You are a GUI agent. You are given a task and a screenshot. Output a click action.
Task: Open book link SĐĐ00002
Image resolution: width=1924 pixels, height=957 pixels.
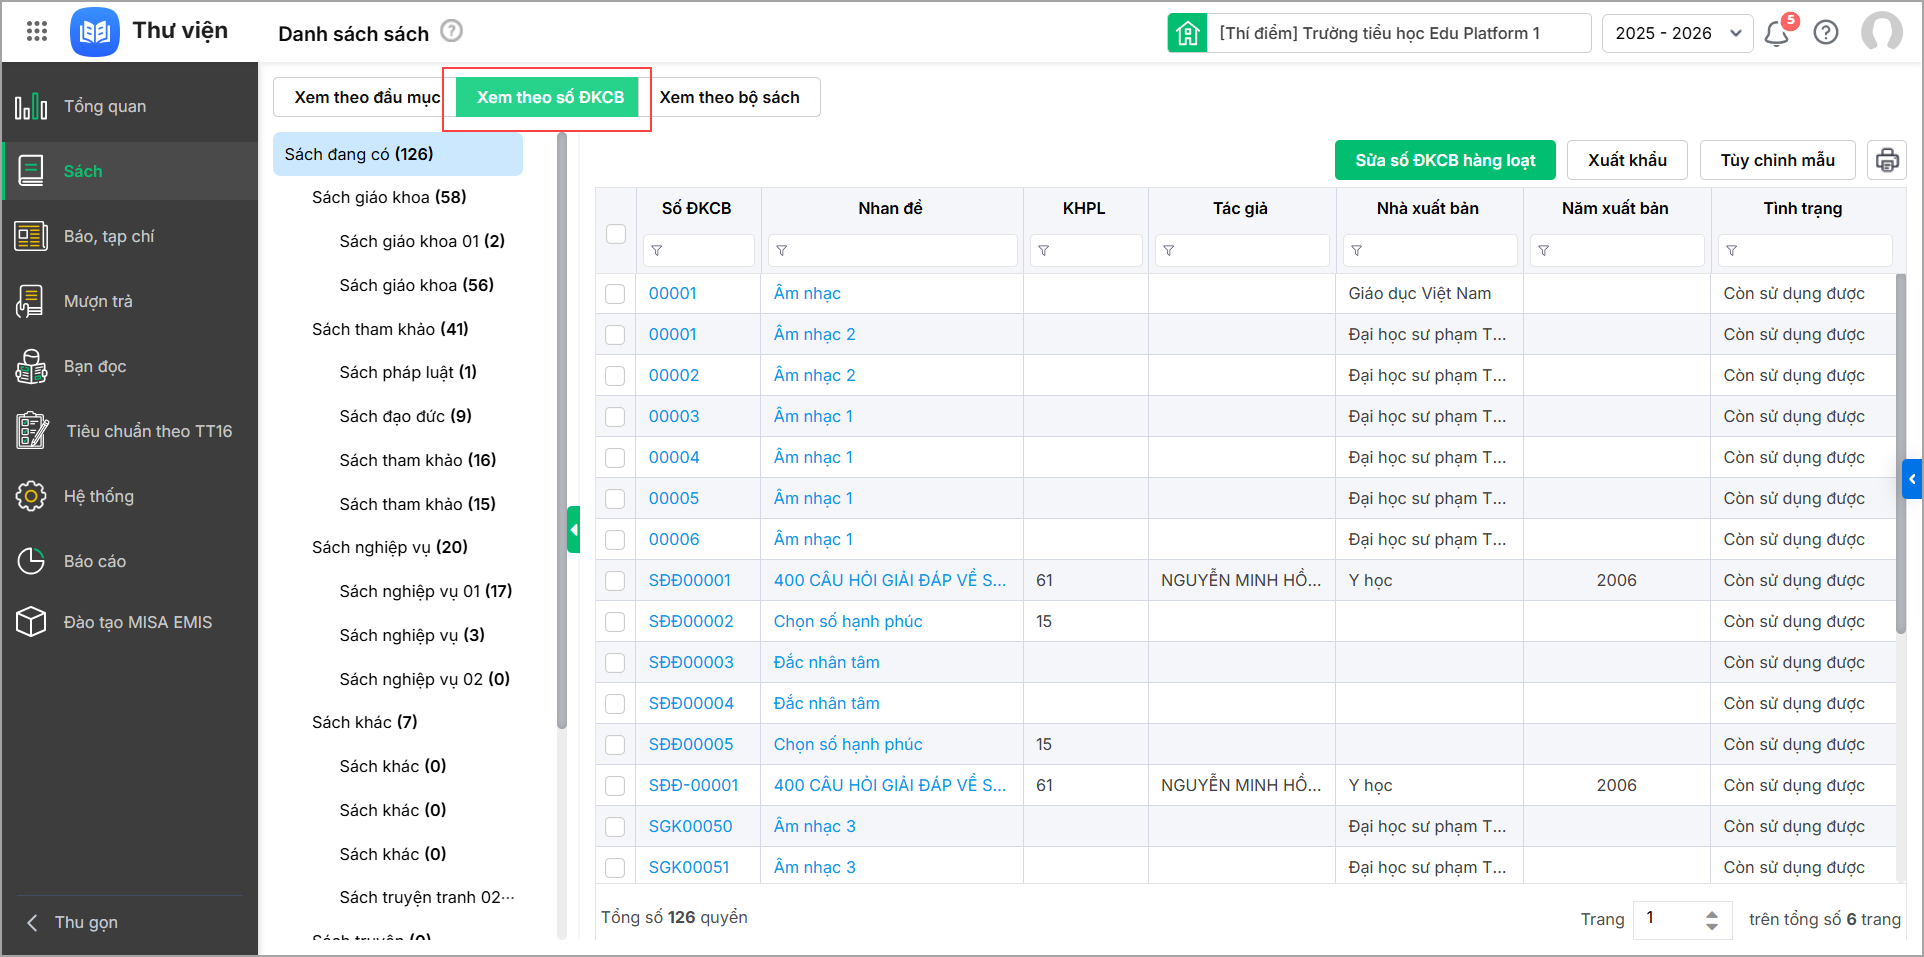click(x=691, y=621)
